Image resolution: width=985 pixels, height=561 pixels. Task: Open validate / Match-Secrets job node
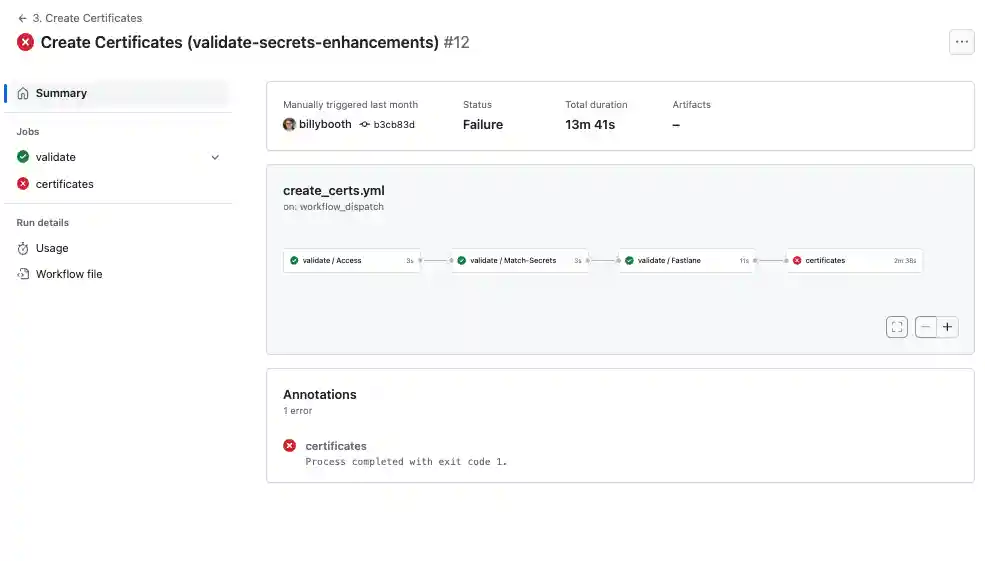click(520, 261)
